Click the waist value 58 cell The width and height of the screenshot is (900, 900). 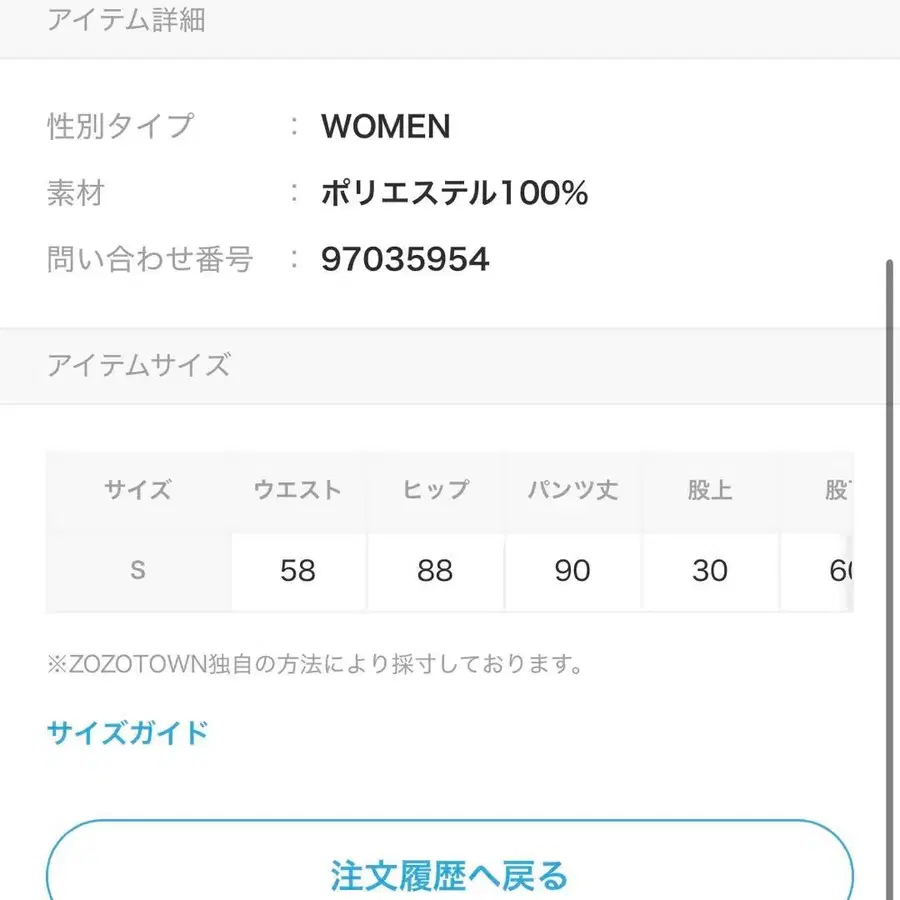click(x=298, y=571)
